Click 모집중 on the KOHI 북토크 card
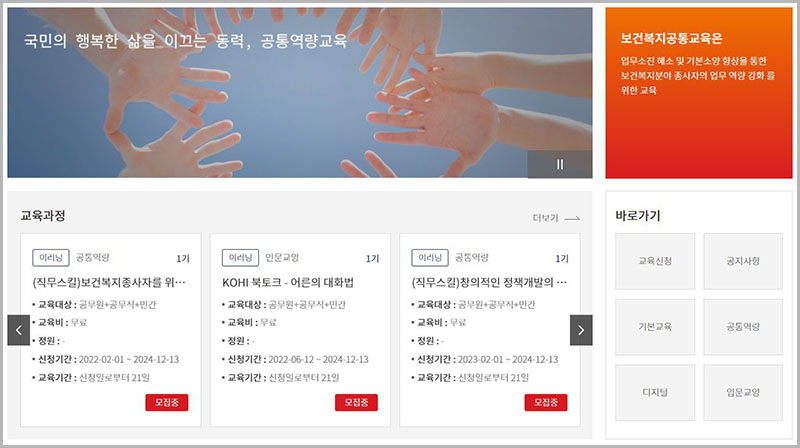 (x=356, y=402)
